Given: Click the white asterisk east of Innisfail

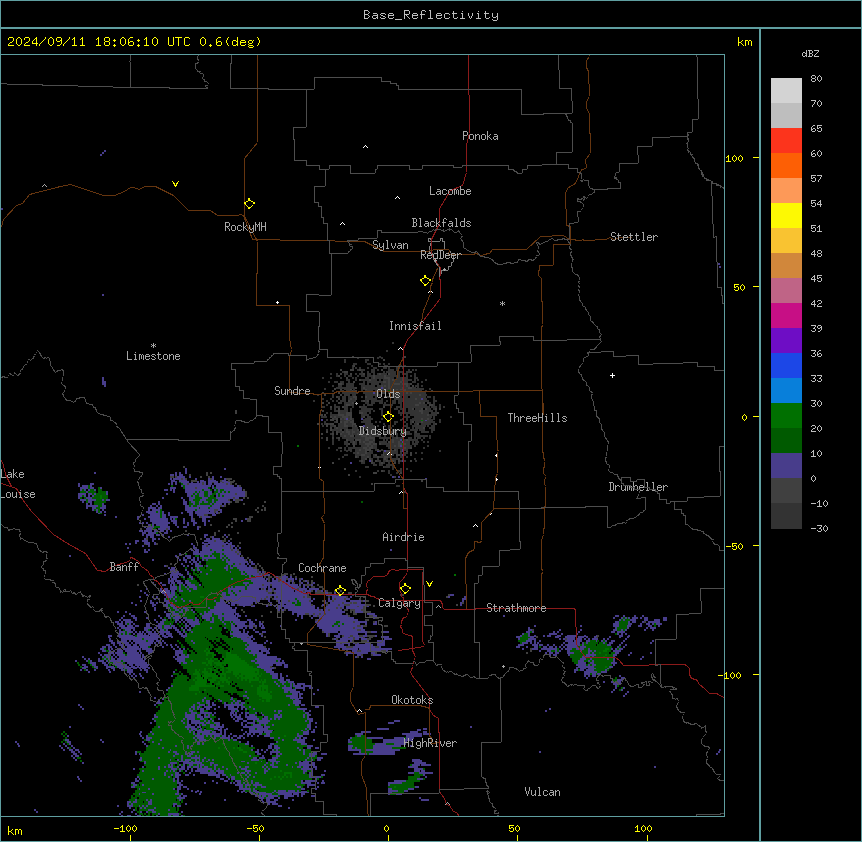Looking at the screenshot, I should [x=502, y=303].
